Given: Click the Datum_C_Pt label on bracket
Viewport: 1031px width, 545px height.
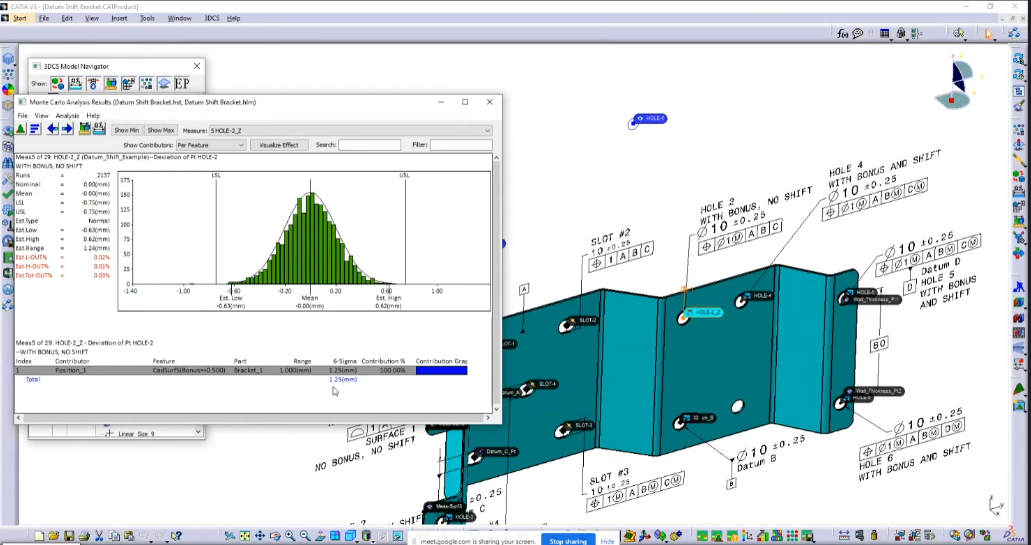Looking at the screenshot, I should 500,452.
